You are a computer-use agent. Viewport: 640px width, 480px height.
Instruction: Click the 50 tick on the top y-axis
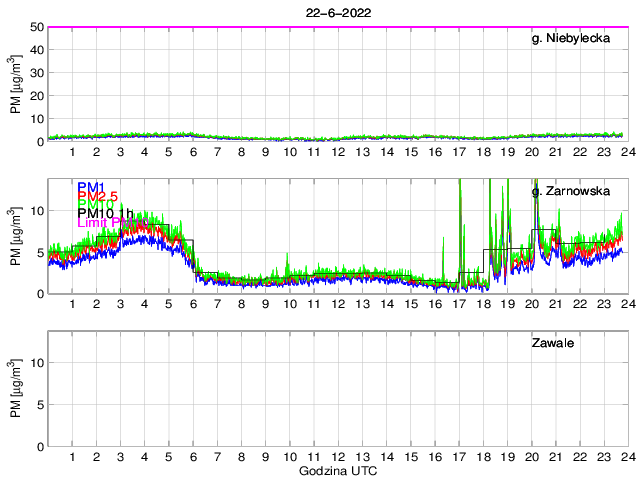tap(35, 27)
